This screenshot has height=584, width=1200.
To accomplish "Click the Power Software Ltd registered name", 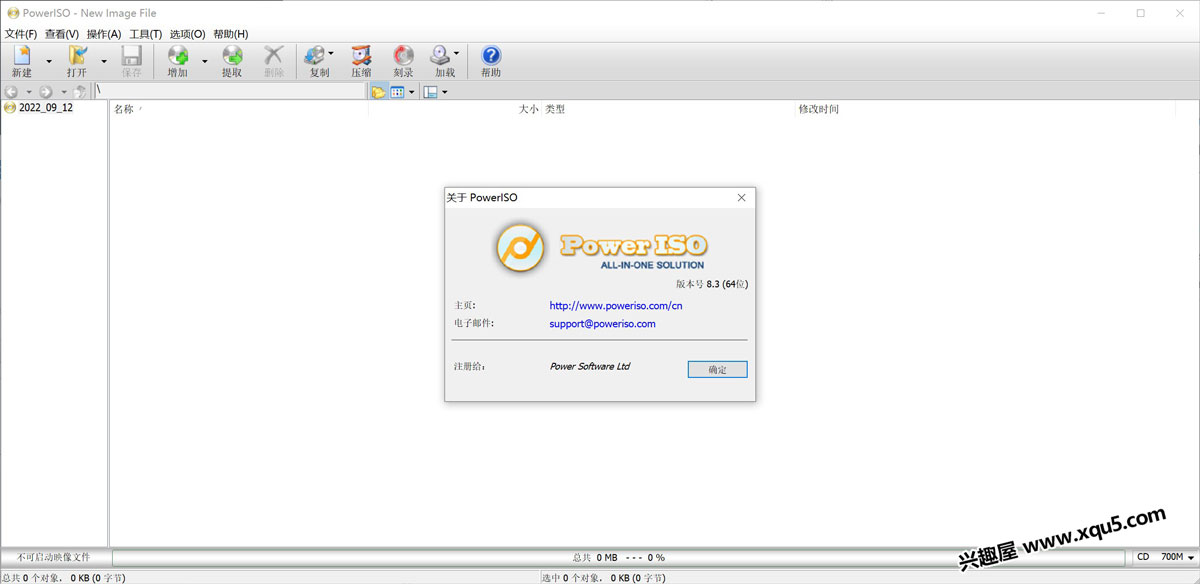I will click(590, 367).
